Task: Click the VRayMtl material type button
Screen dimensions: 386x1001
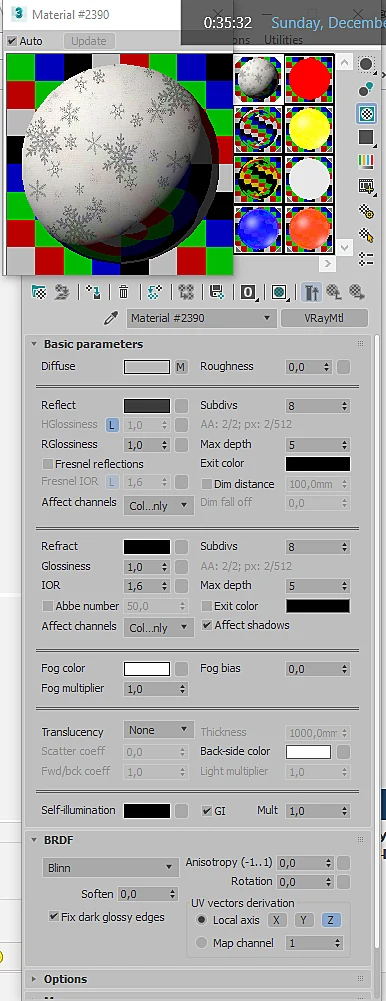Action: 324,318
